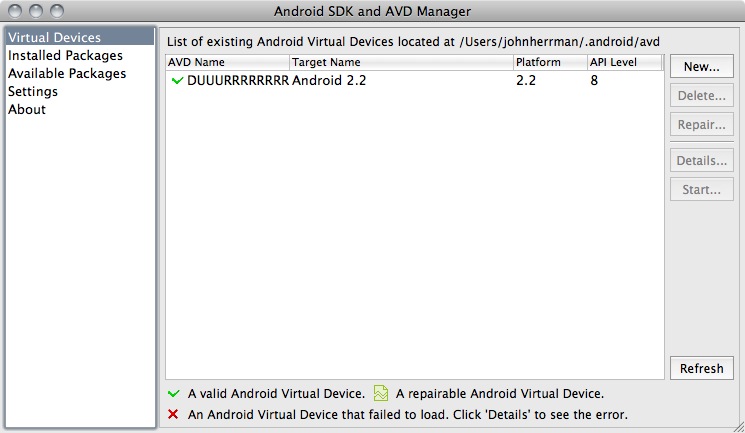Click the Delete... button
This screenshot has height=433, width=745.
point(701,95)
